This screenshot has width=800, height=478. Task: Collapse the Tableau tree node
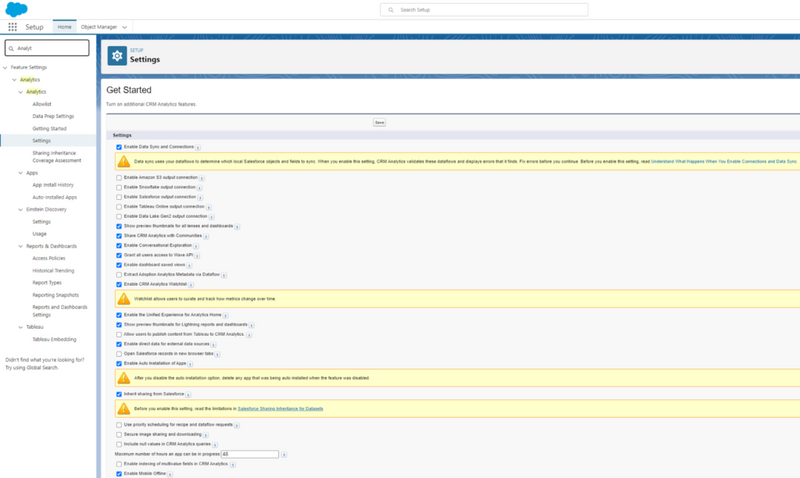pyautogui.click(x=20, y=327)
